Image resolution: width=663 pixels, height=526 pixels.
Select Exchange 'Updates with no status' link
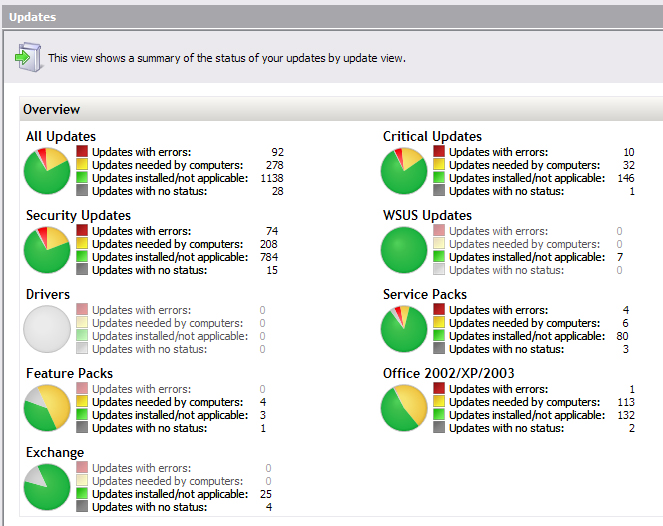click(x=148, y=507)
